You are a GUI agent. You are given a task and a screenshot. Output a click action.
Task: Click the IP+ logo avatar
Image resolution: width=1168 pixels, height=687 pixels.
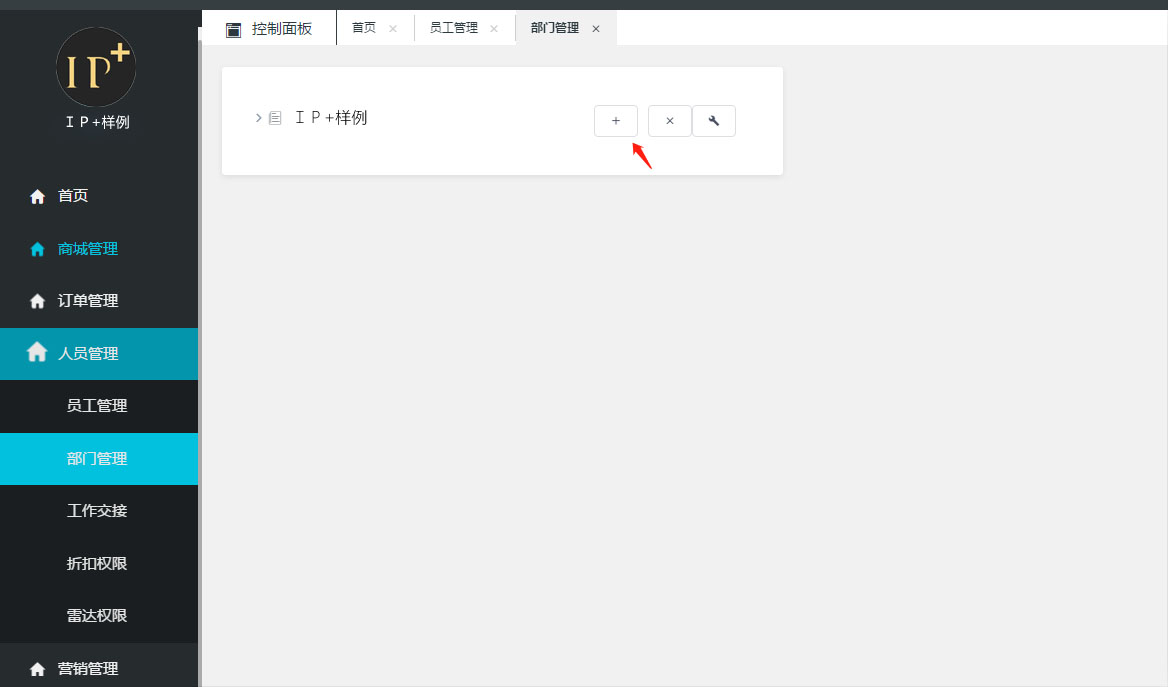coord(96,67)
